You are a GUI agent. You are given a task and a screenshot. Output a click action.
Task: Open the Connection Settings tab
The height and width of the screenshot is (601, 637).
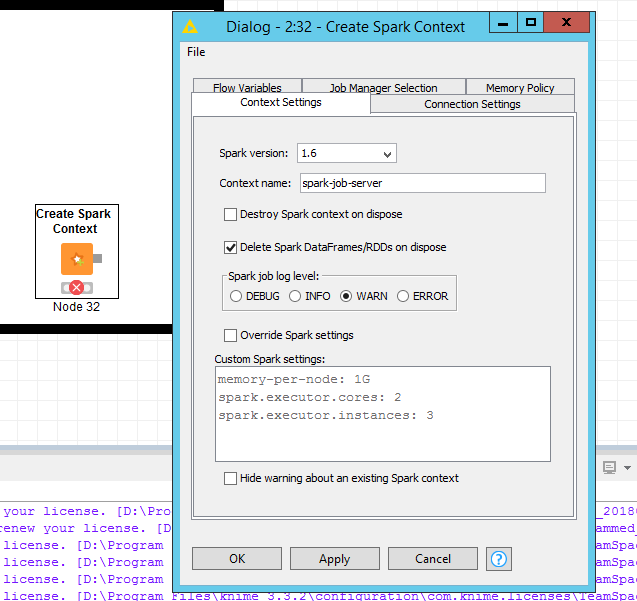click(x=472, y=104)
